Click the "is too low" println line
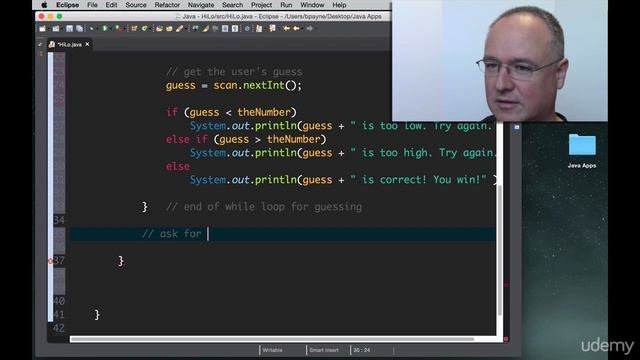Screen dimensions: 640x360 (342, 126)
